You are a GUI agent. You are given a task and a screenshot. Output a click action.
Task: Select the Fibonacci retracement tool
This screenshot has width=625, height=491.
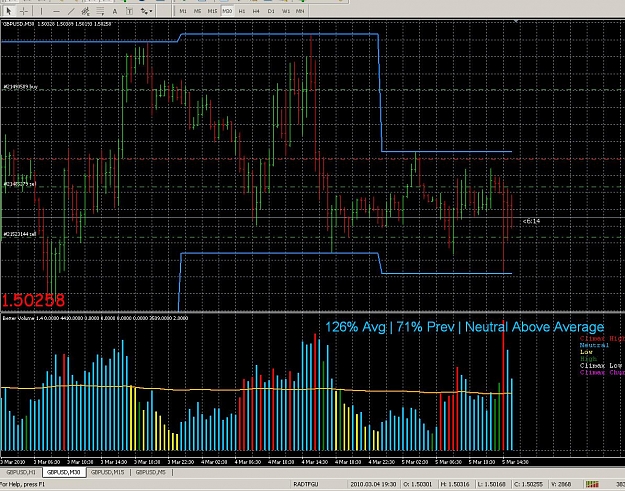pyautogui.click(x=100, y=11)
